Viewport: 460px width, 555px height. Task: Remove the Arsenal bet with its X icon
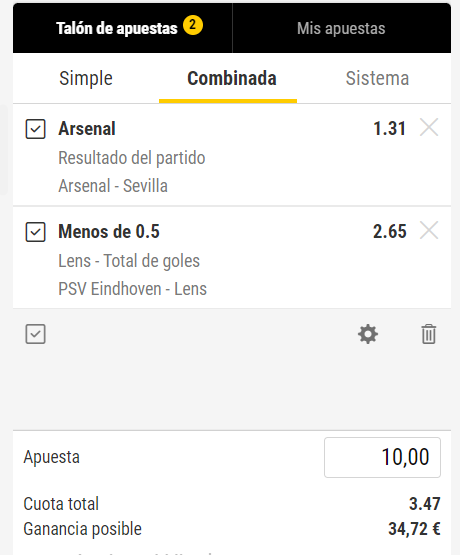tap(429, 127)
